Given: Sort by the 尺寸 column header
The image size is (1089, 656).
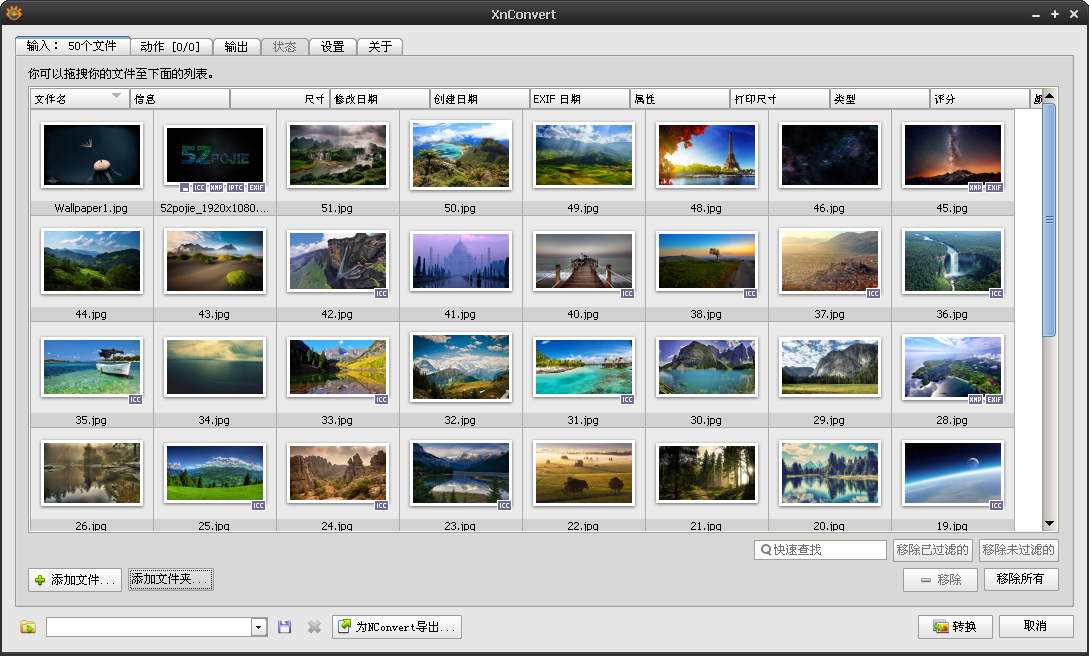Looking at the screenshot, I should (280, 99).
